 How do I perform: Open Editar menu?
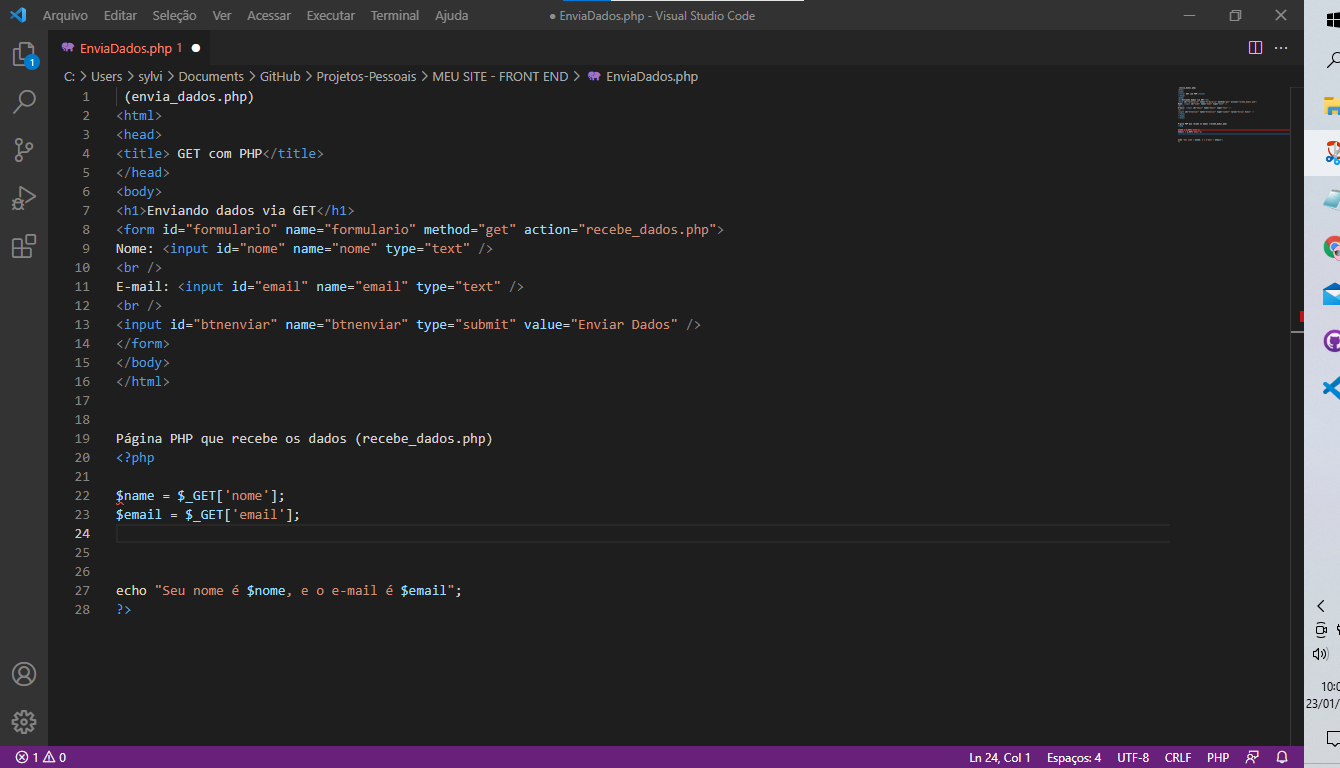click(x=120, y=15)
